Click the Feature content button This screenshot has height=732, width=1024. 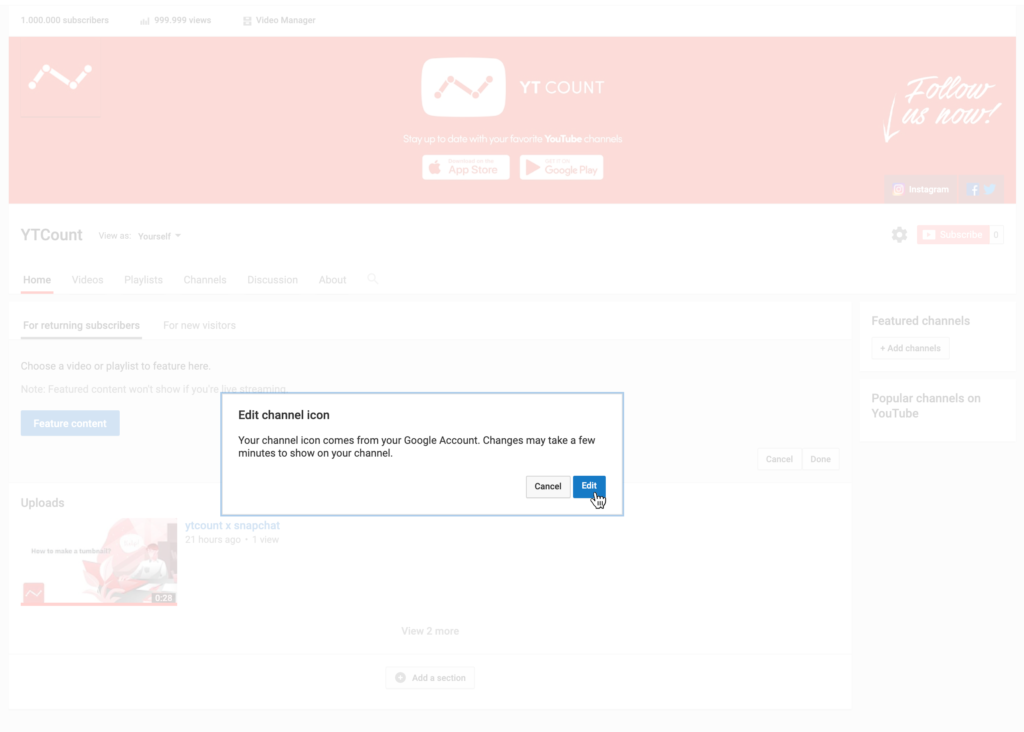pyautogui.click(x=70, y=423)
